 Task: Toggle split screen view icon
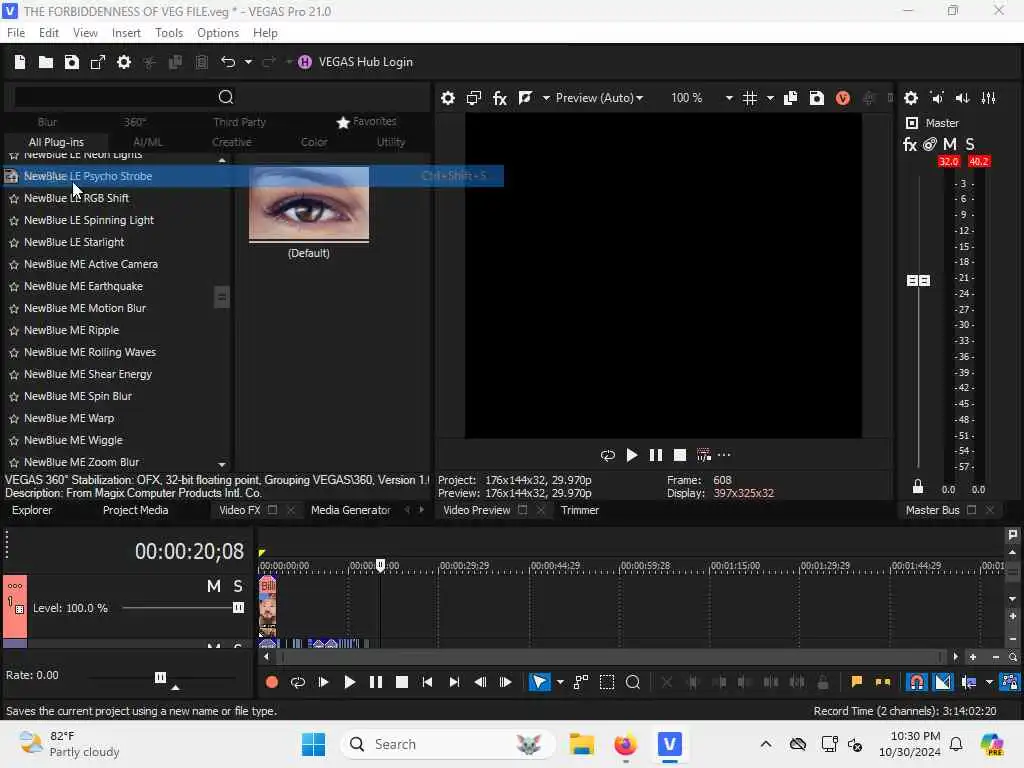tap(525, 98)
